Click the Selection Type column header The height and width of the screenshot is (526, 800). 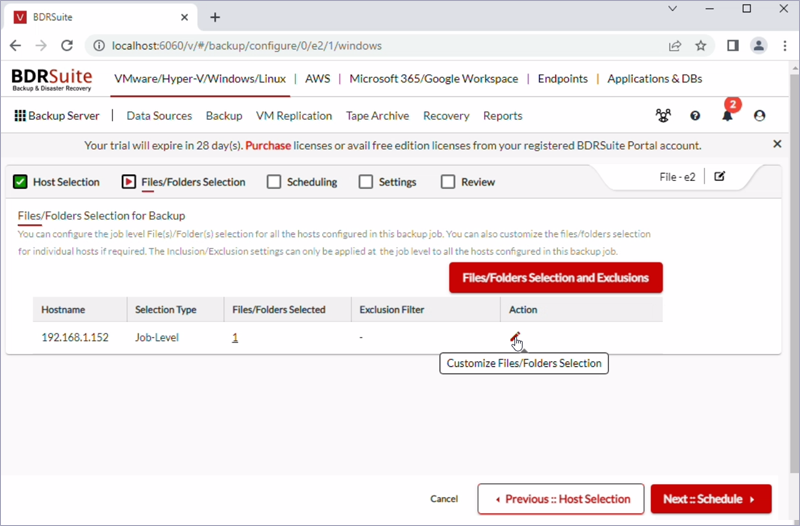click(165, 310)
